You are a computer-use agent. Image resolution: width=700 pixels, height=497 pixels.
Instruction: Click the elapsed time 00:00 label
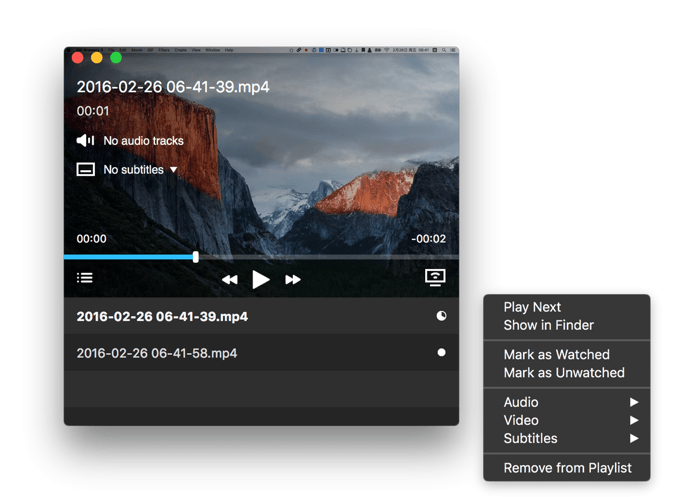point(92,239)
